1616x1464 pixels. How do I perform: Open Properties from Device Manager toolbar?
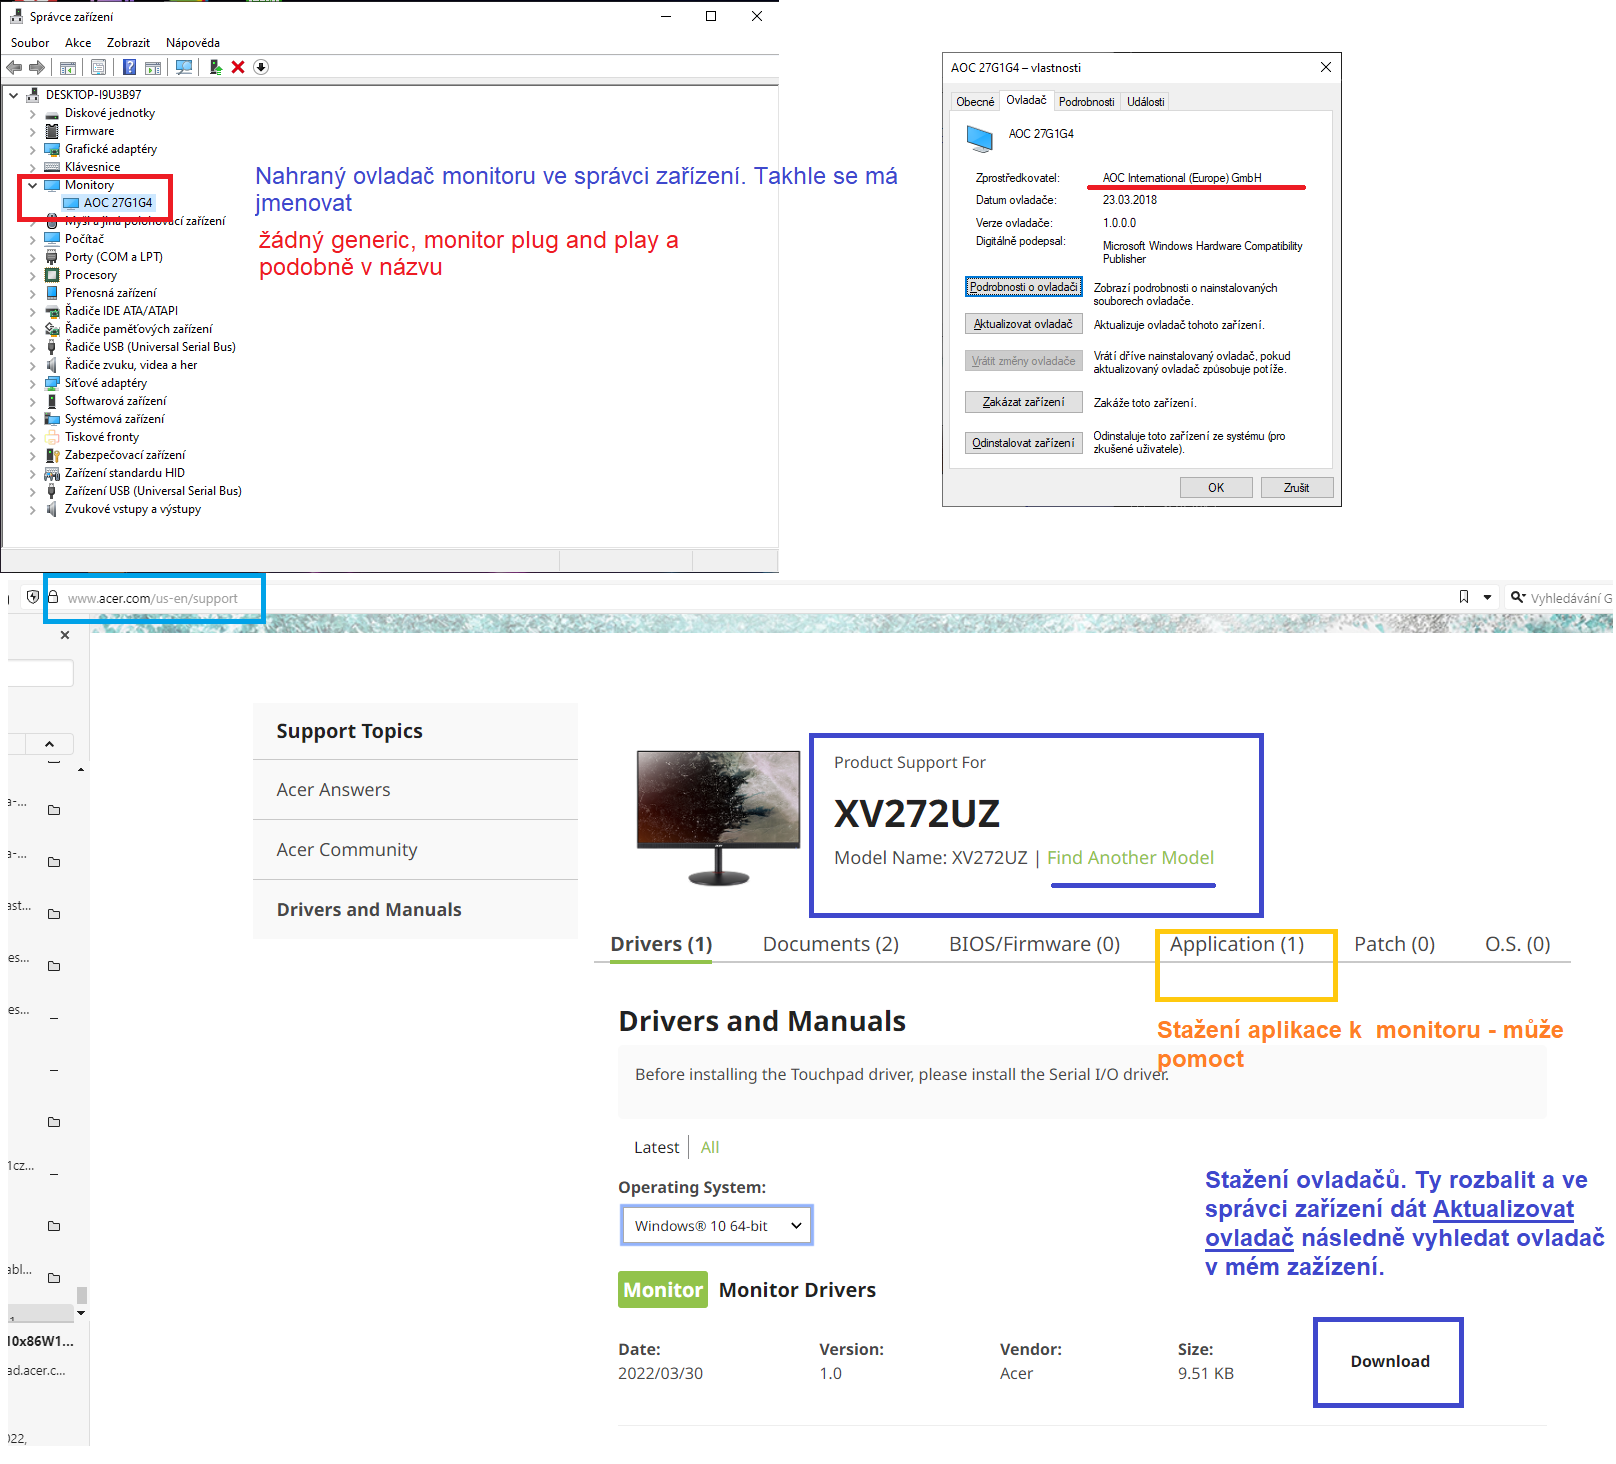point(98,67)
